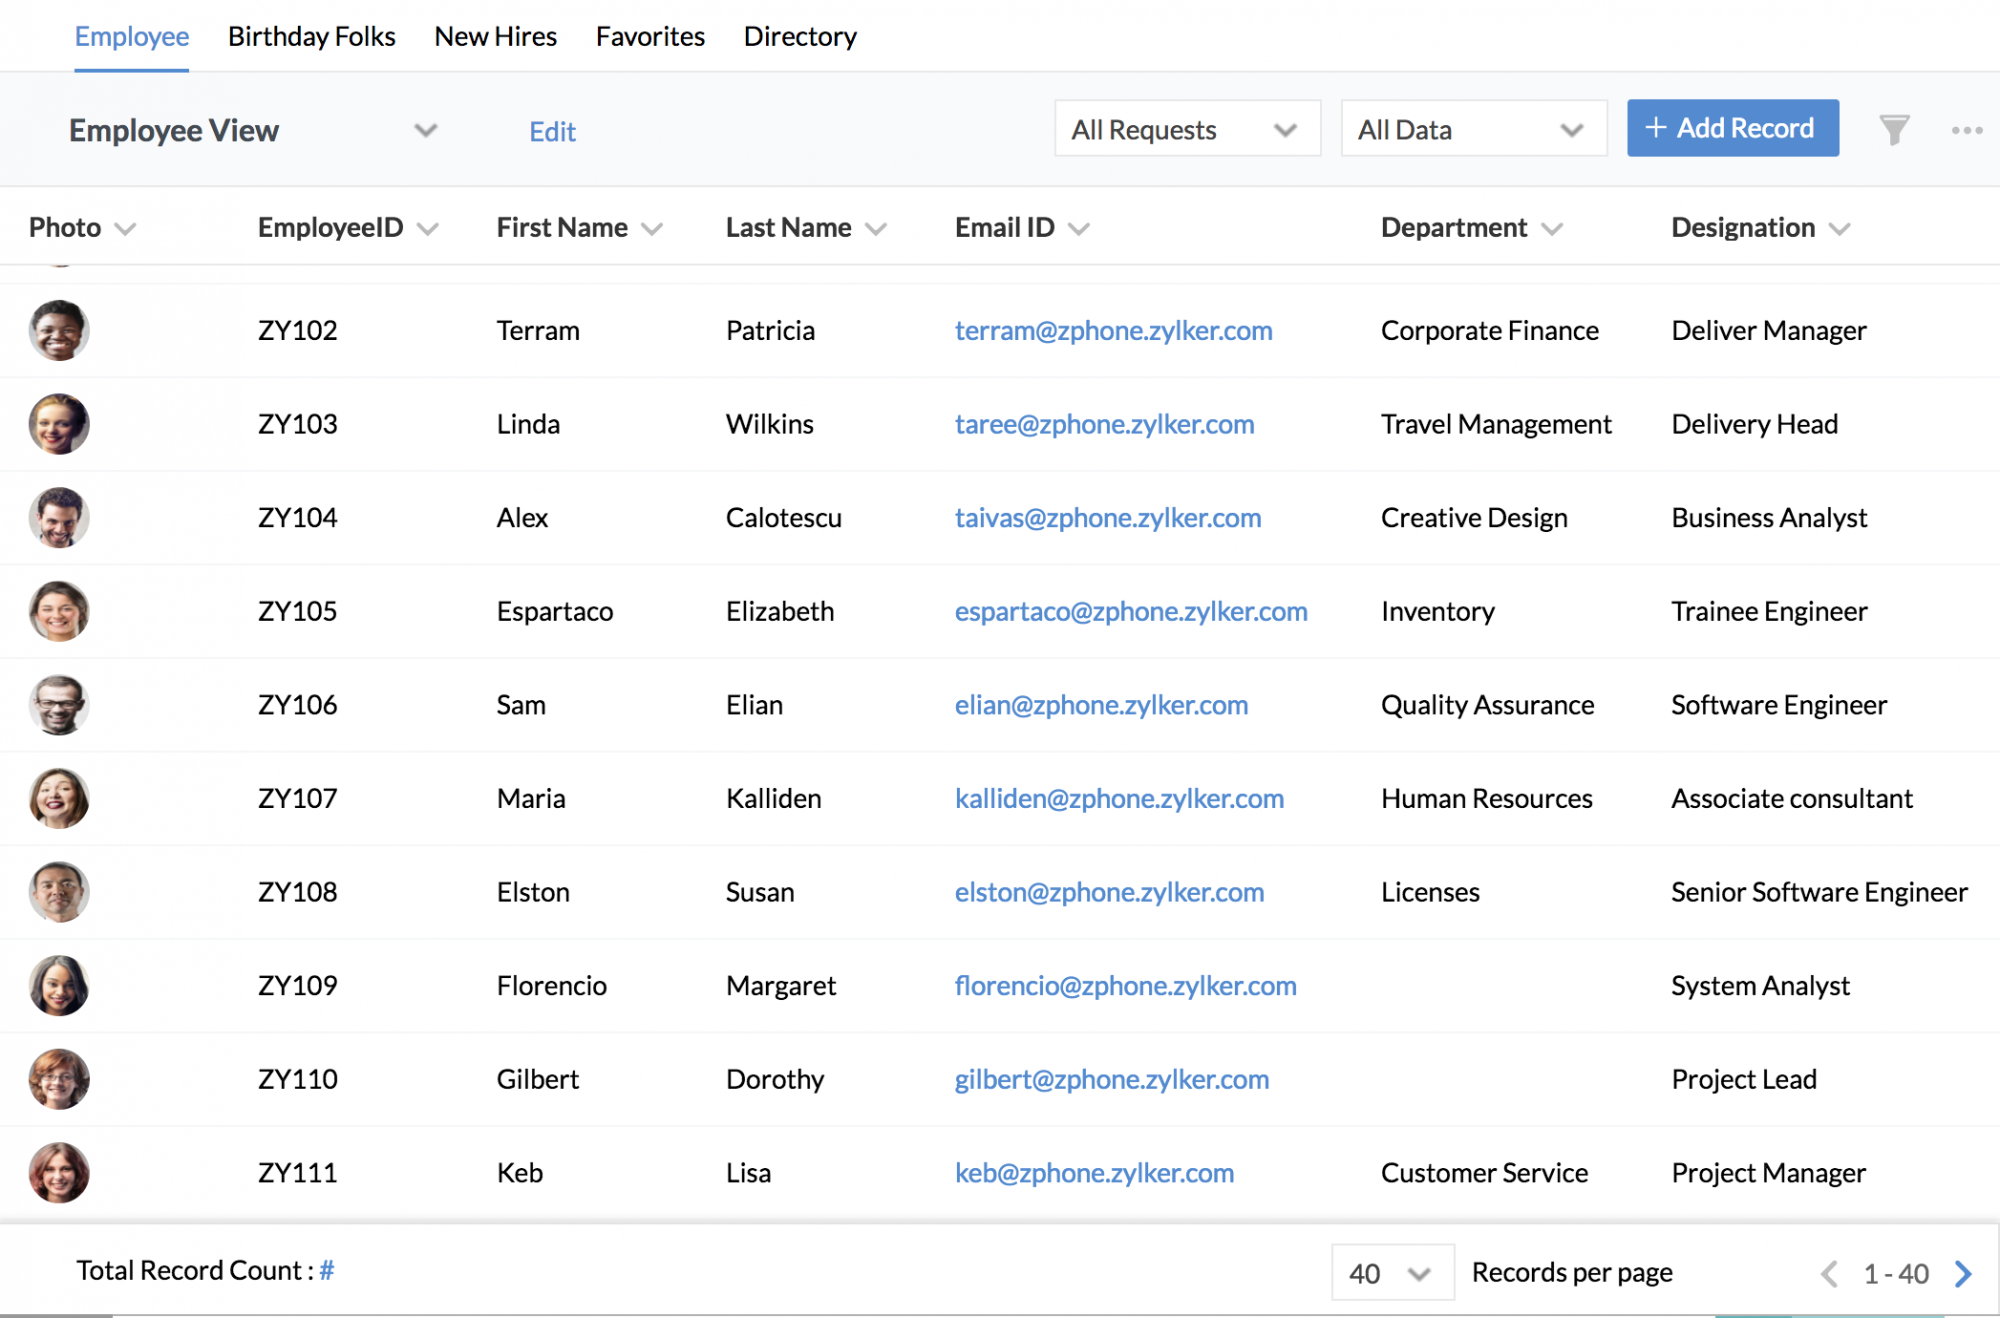2000x1318 pixels.
Task: Select the New Hires tab
Action: coord(495,37)
